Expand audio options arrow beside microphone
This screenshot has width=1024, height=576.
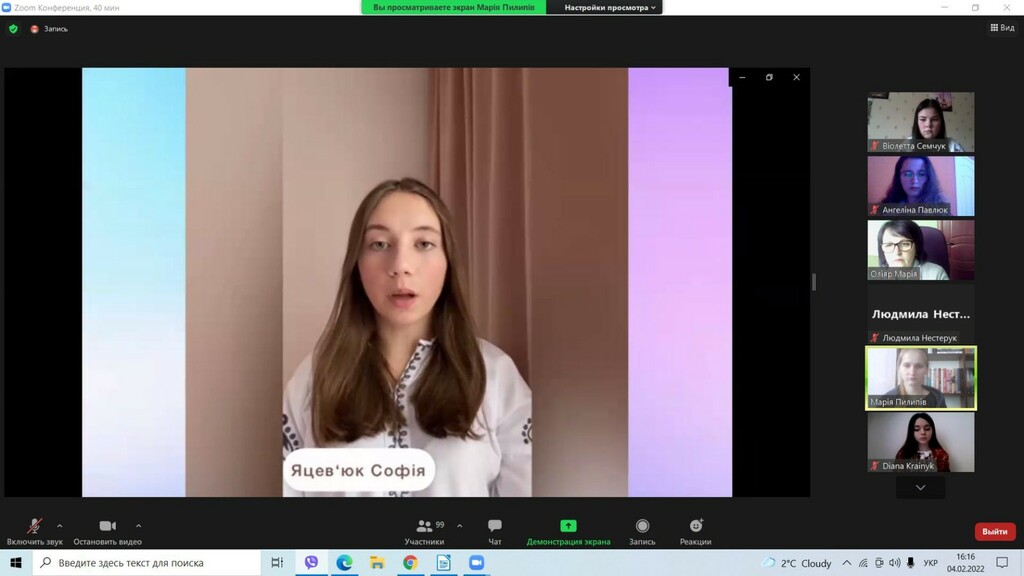[x=60, y=525]
